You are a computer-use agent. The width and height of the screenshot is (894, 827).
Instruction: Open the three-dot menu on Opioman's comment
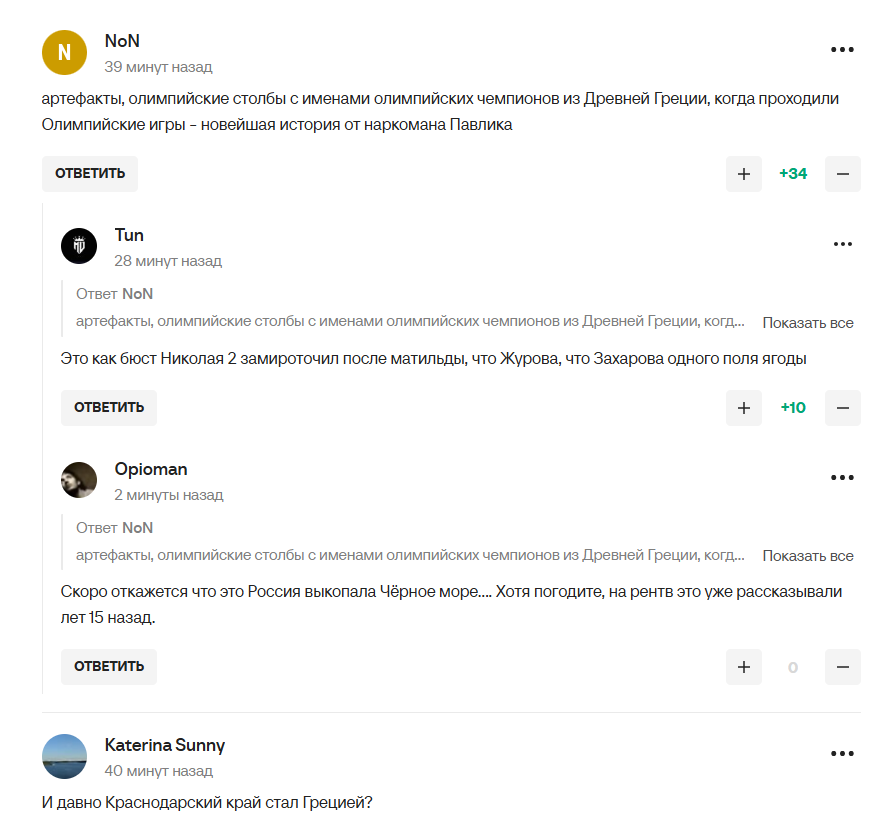(x=843, y=477)
